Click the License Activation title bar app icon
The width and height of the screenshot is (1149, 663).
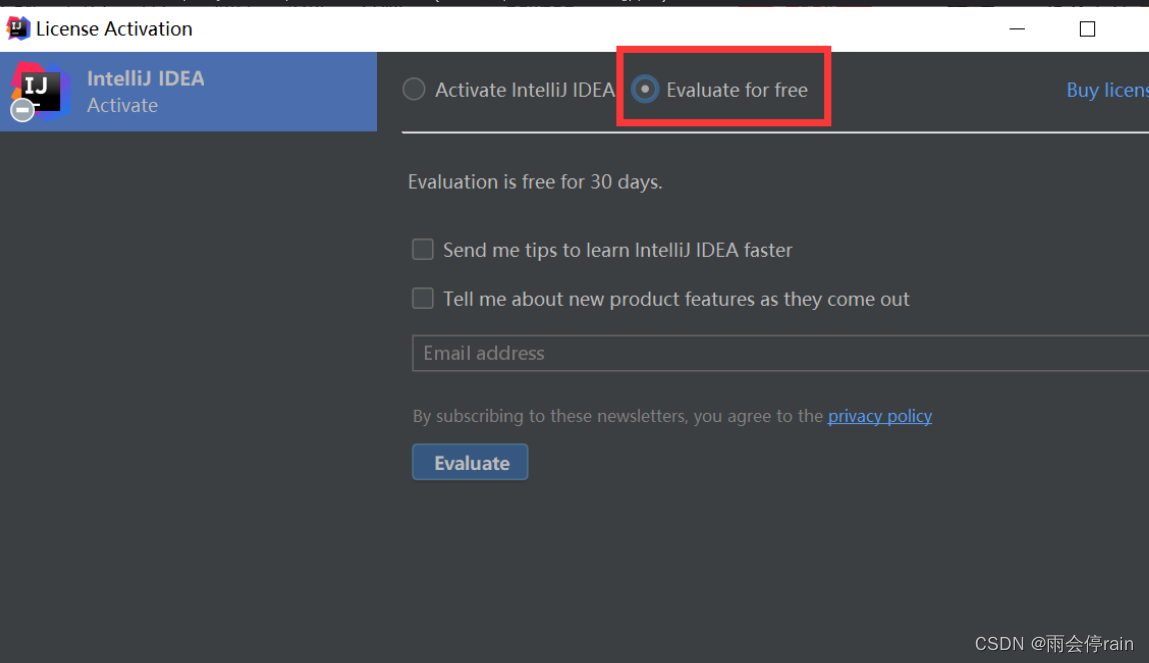[18, 29]
